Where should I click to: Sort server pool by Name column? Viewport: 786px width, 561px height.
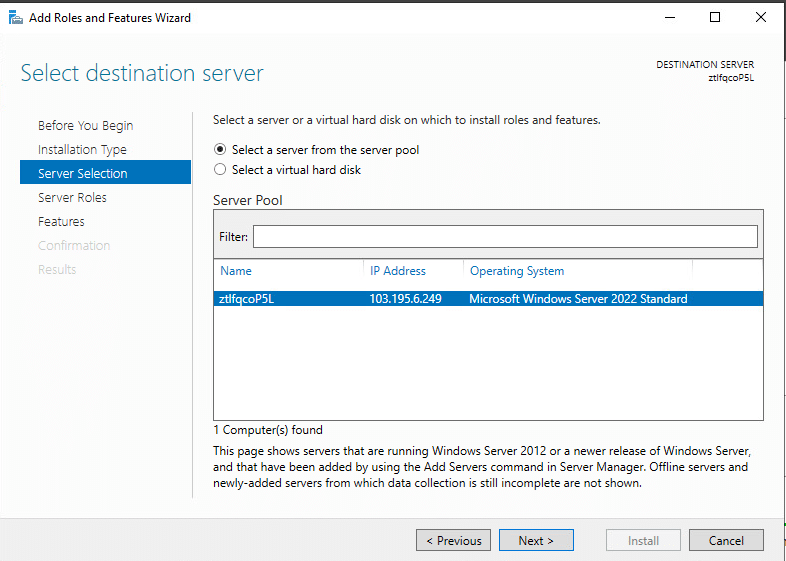[236, 271]
